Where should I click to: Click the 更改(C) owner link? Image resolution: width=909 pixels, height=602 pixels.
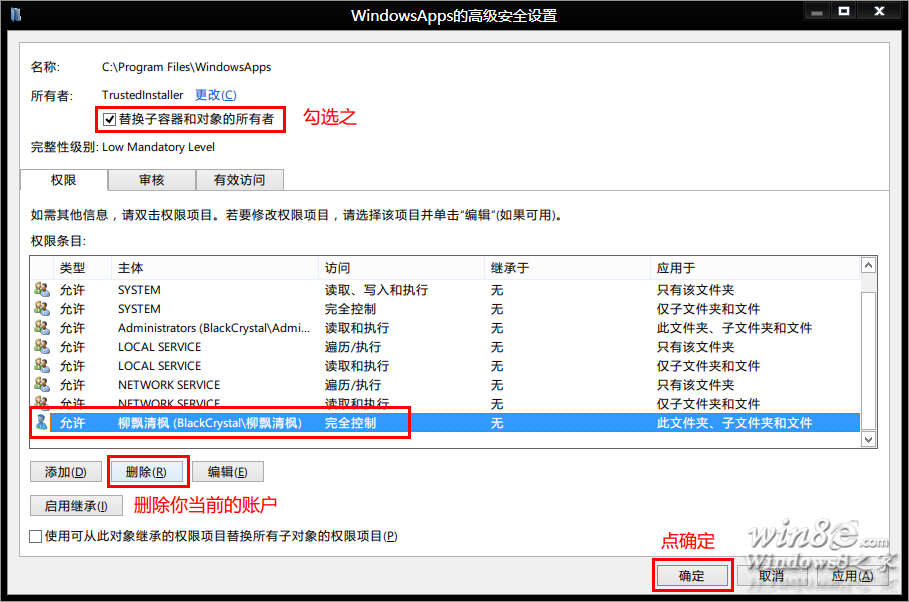[216, 95]
